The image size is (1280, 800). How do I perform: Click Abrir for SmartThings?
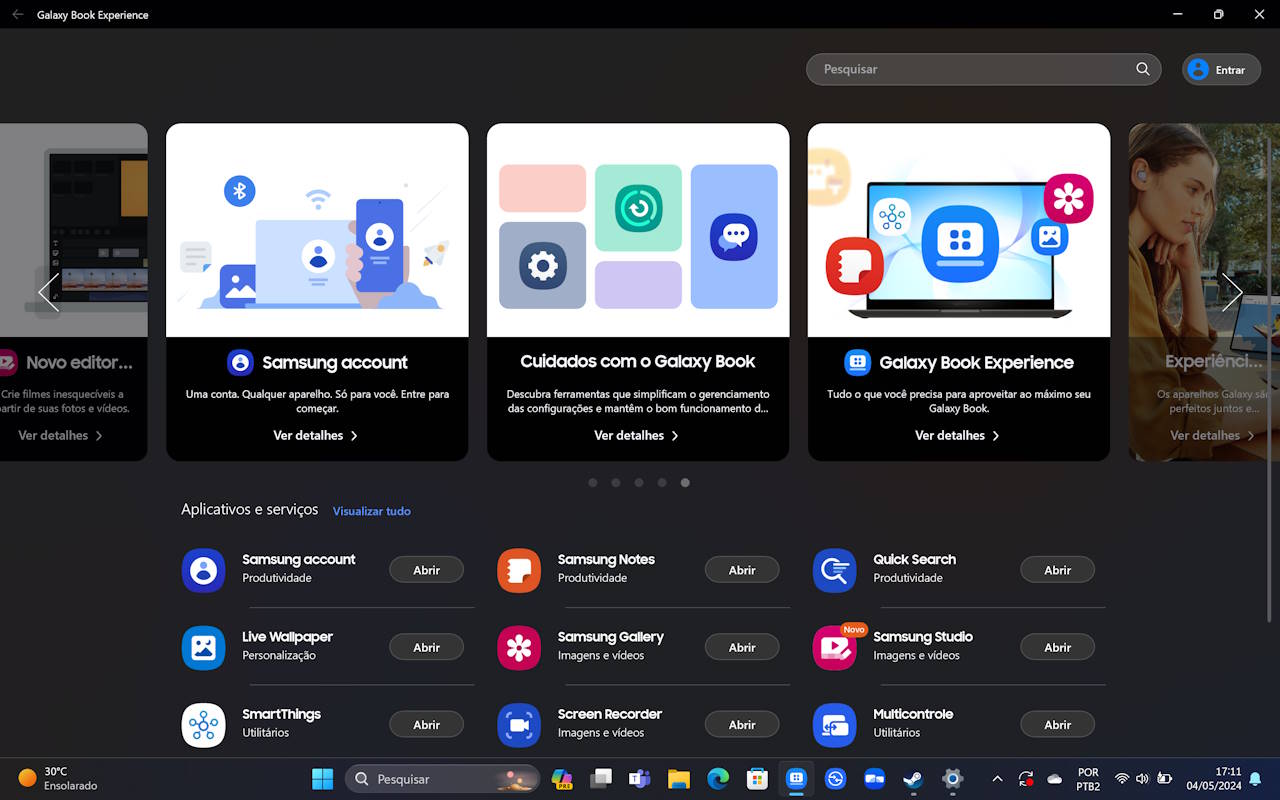pos(427,725)
